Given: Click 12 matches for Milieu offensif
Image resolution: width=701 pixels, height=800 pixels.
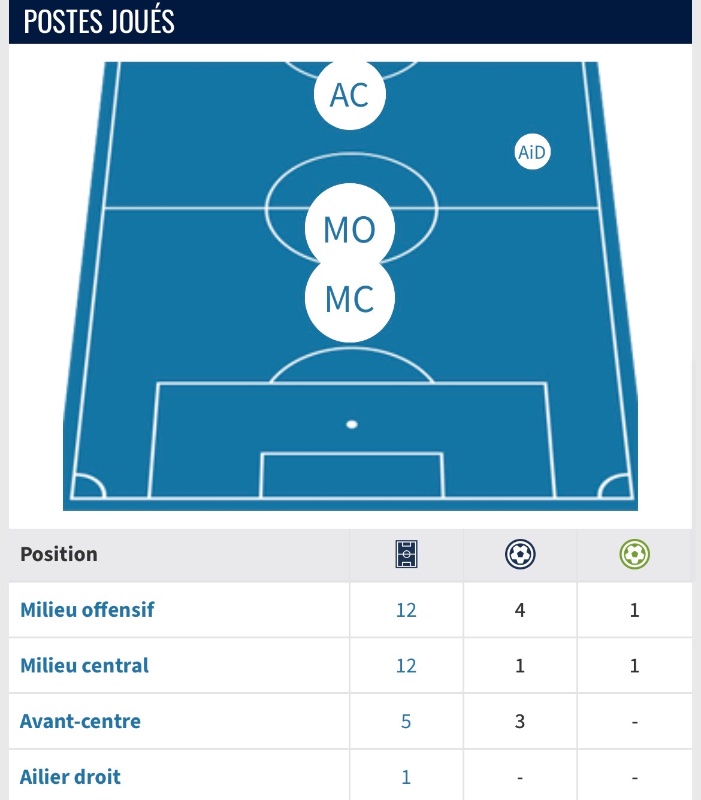Looking at the screenshot, I should (406, 610).
